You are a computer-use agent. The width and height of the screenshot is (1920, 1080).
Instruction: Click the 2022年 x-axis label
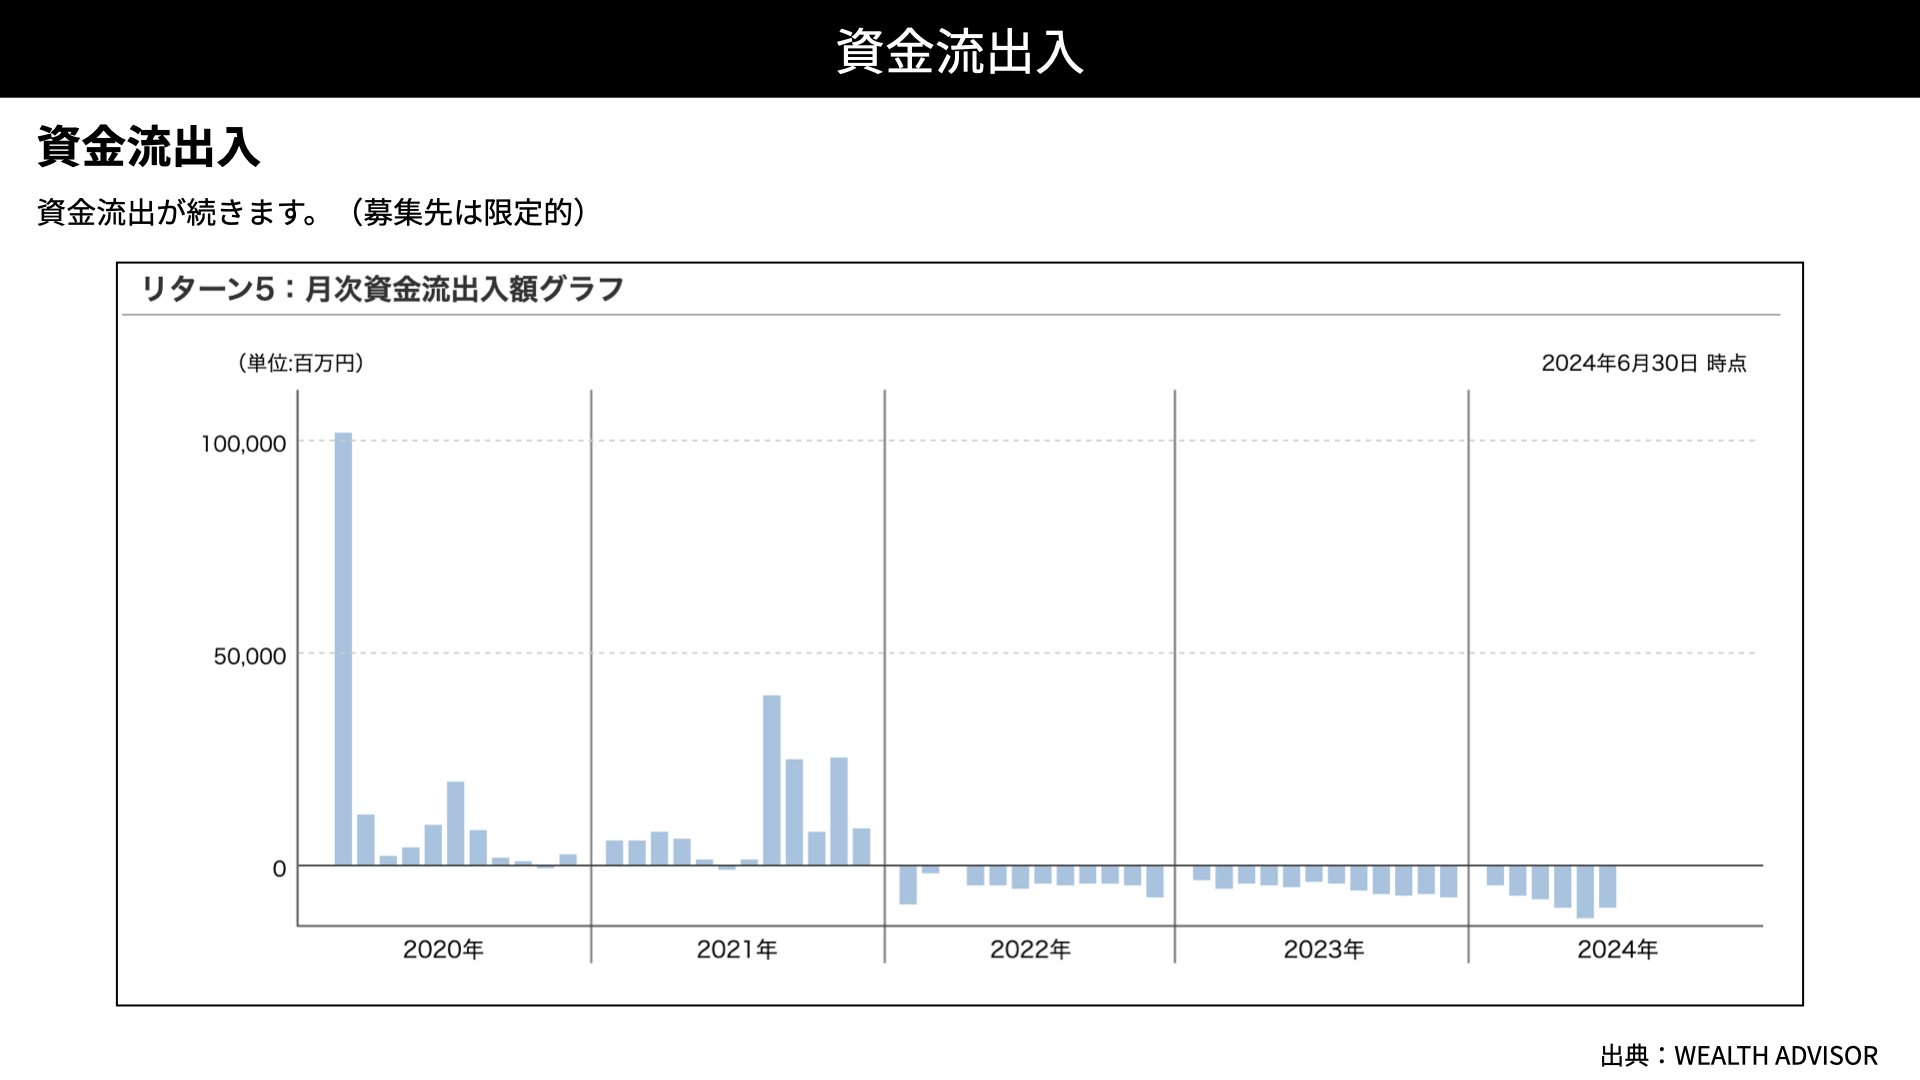(x=1030, y=949)
